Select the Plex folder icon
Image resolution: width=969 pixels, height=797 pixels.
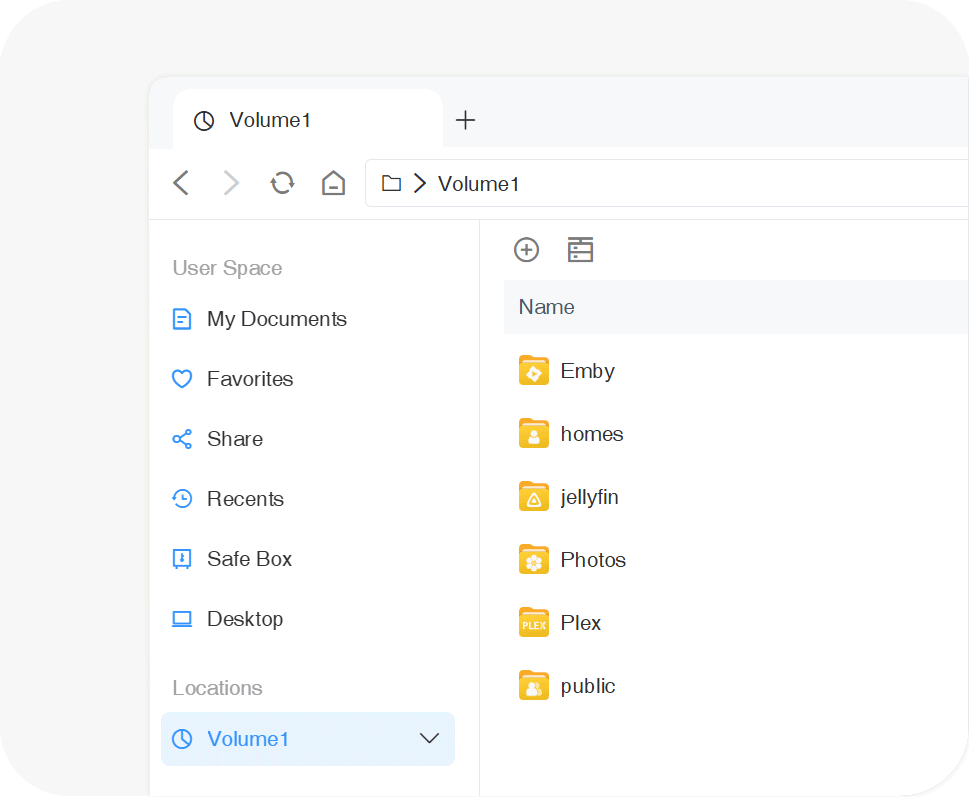(534, 623)
